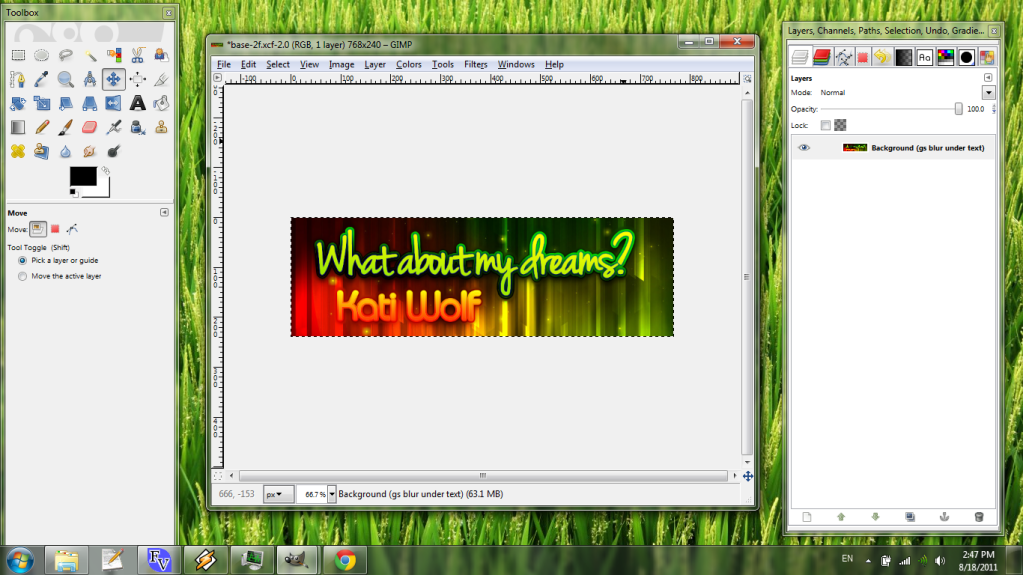The image size is (1023, 575).
Task: Set Move mode to layer
Action: pyautogui.click(x=38, y=229)
